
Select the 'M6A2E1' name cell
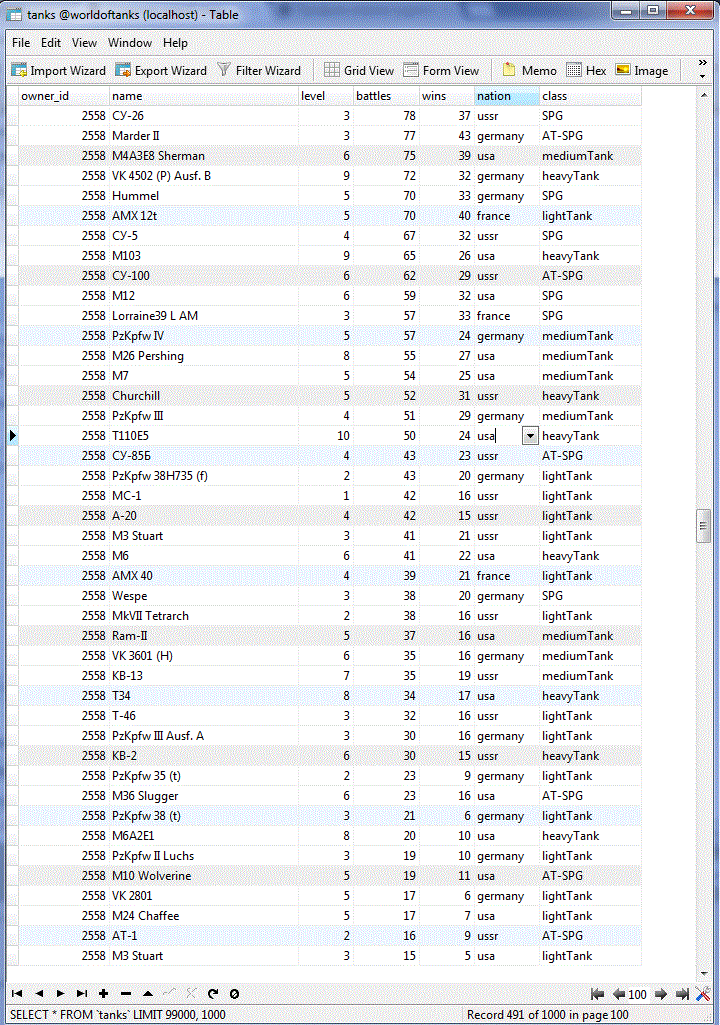tap(203, 835)
